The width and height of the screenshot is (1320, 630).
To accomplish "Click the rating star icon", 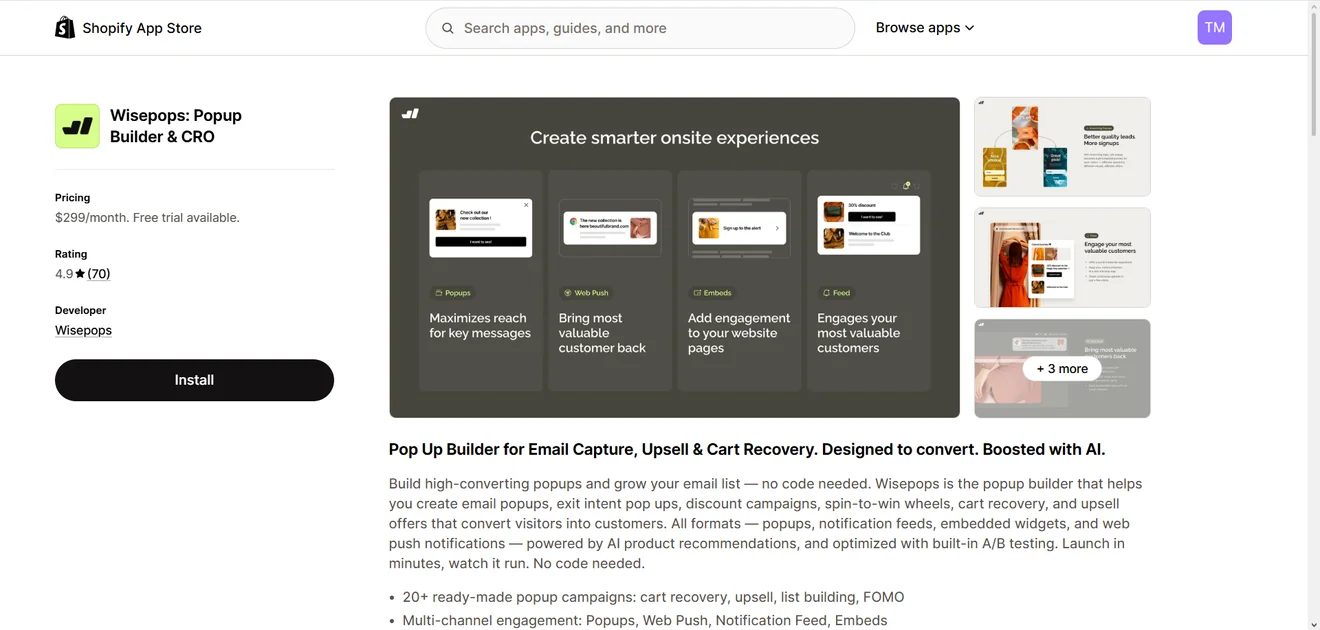I will [80, 274].
